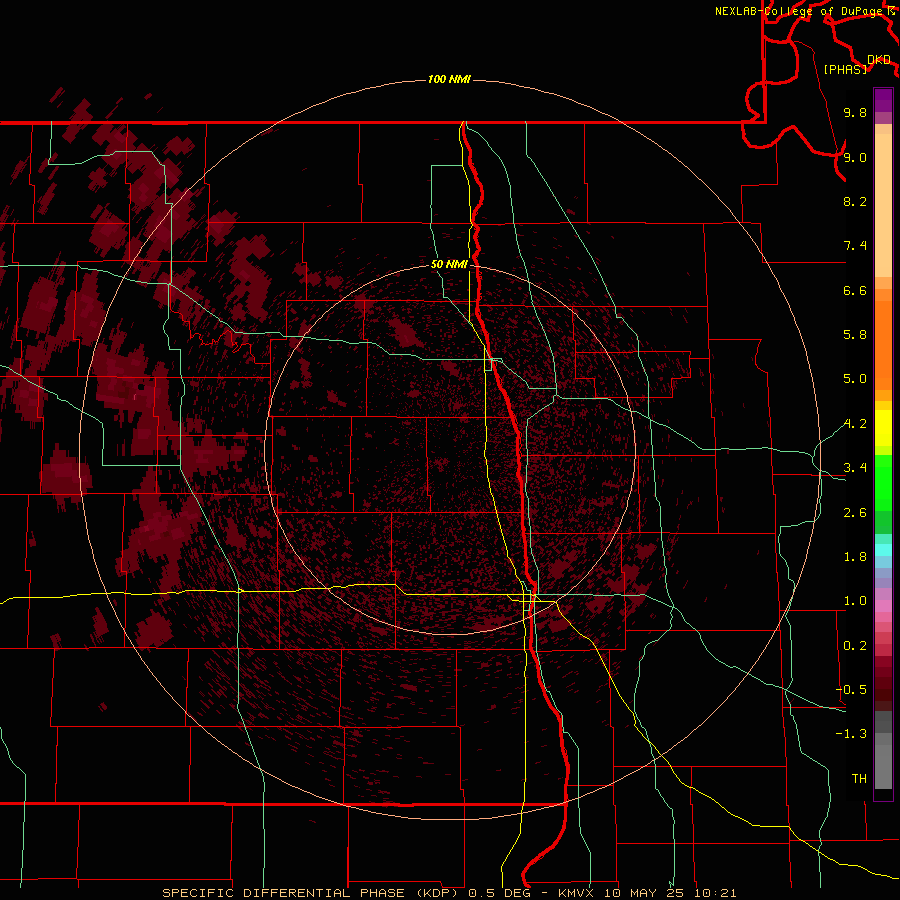Click the 0.2 color scale value
The image size is (900, 900).
pyautogui.click(x=855, y=646)
